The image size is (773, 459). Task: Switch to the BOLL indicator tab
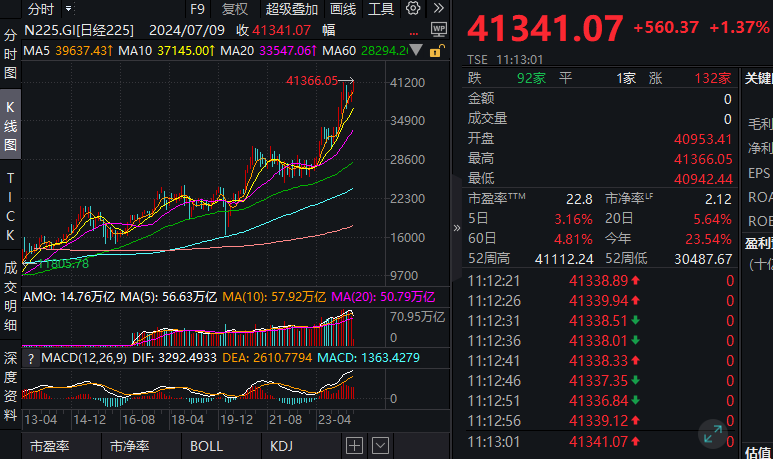tap(207, 446)
